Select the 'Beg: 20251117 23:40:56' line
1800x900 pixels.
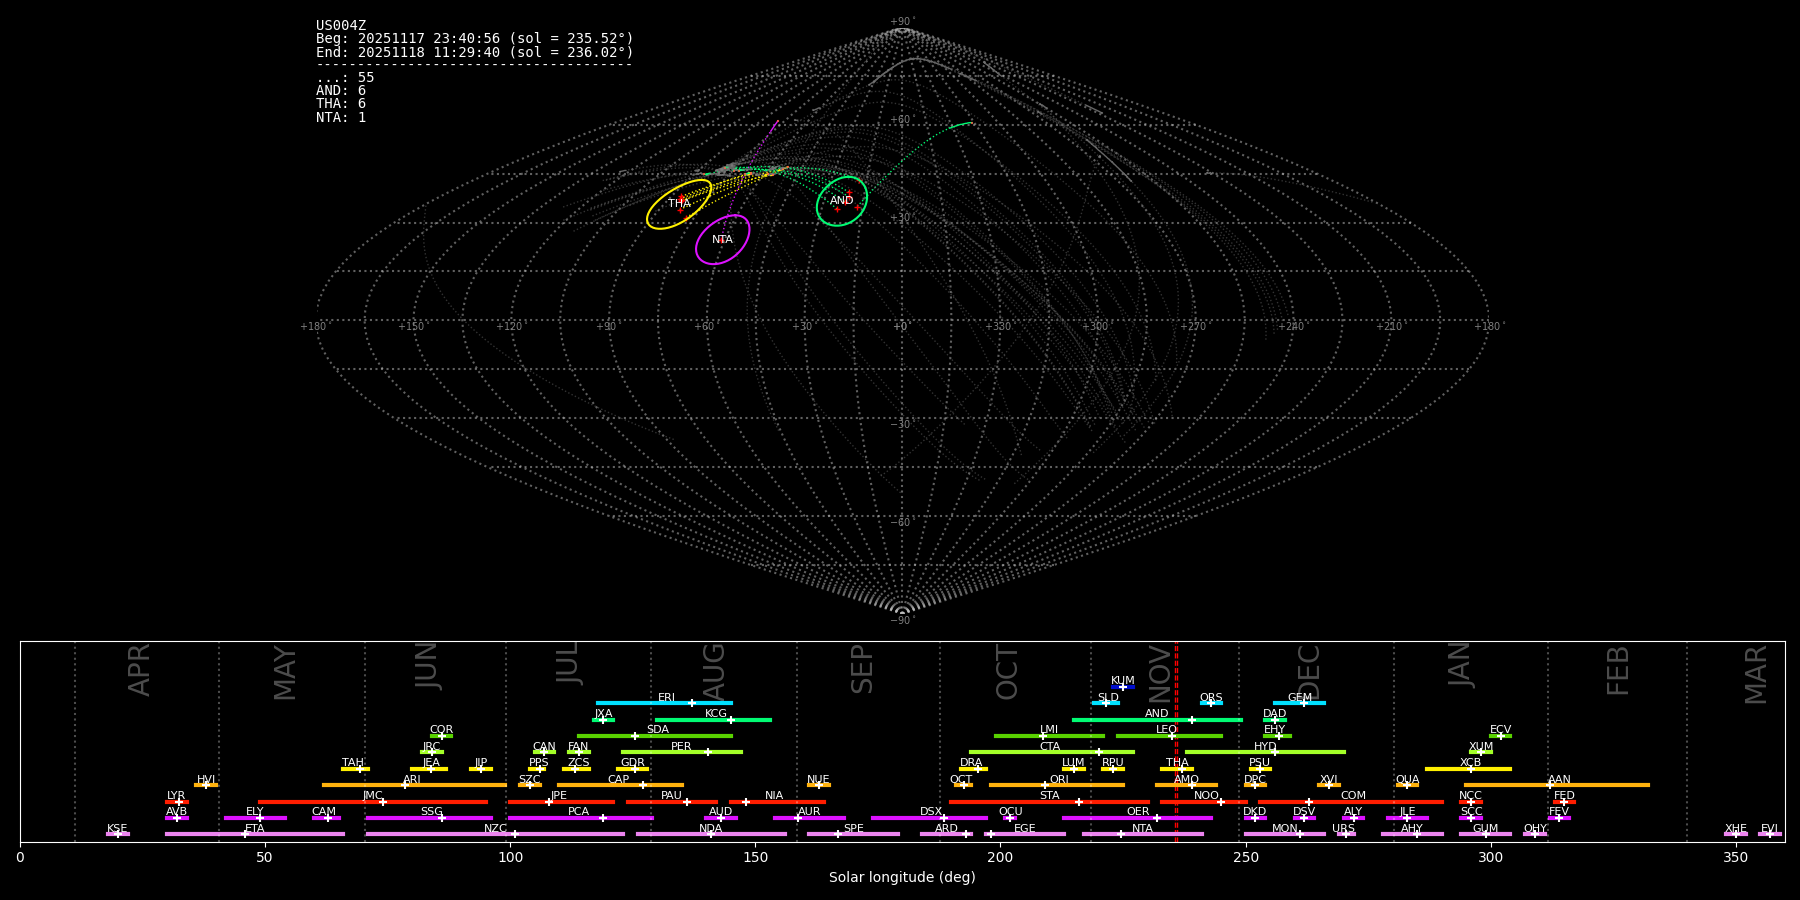(475, 39)
